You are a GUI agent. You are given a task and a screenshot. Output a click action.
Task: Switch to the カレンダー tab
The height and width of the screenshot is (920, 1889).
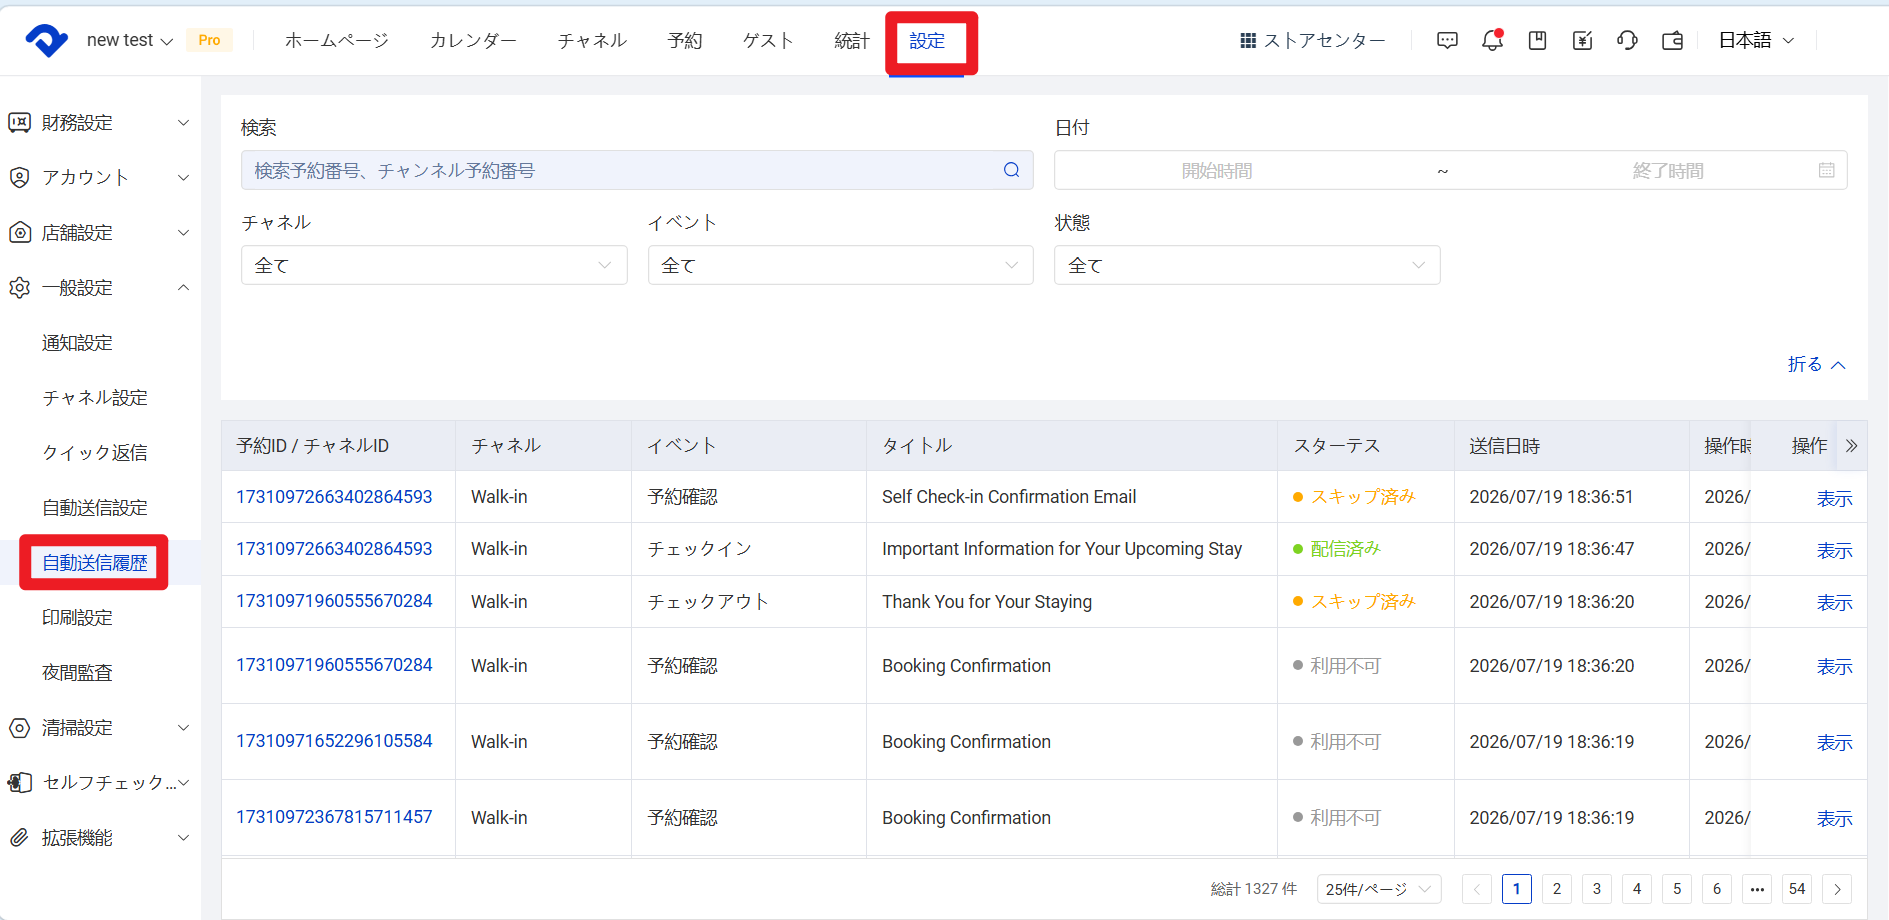[473, 41]
